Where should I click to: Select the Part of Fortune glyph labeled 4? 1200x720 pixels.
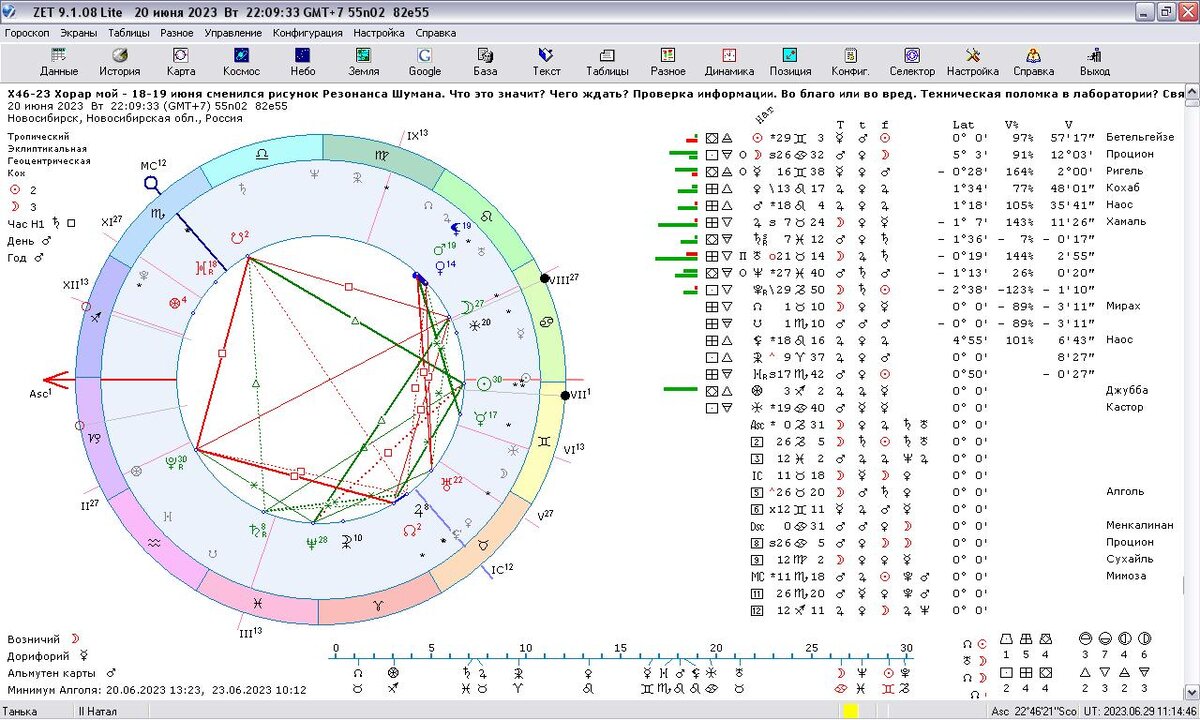point(174,301)
